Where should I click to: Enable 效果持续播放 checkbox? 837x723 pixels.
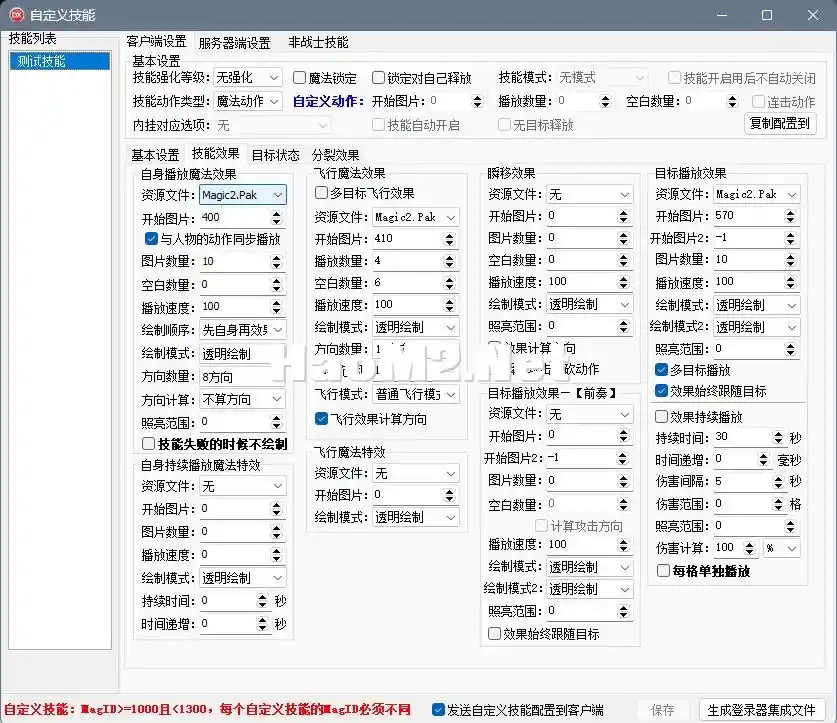click(699, 416)
